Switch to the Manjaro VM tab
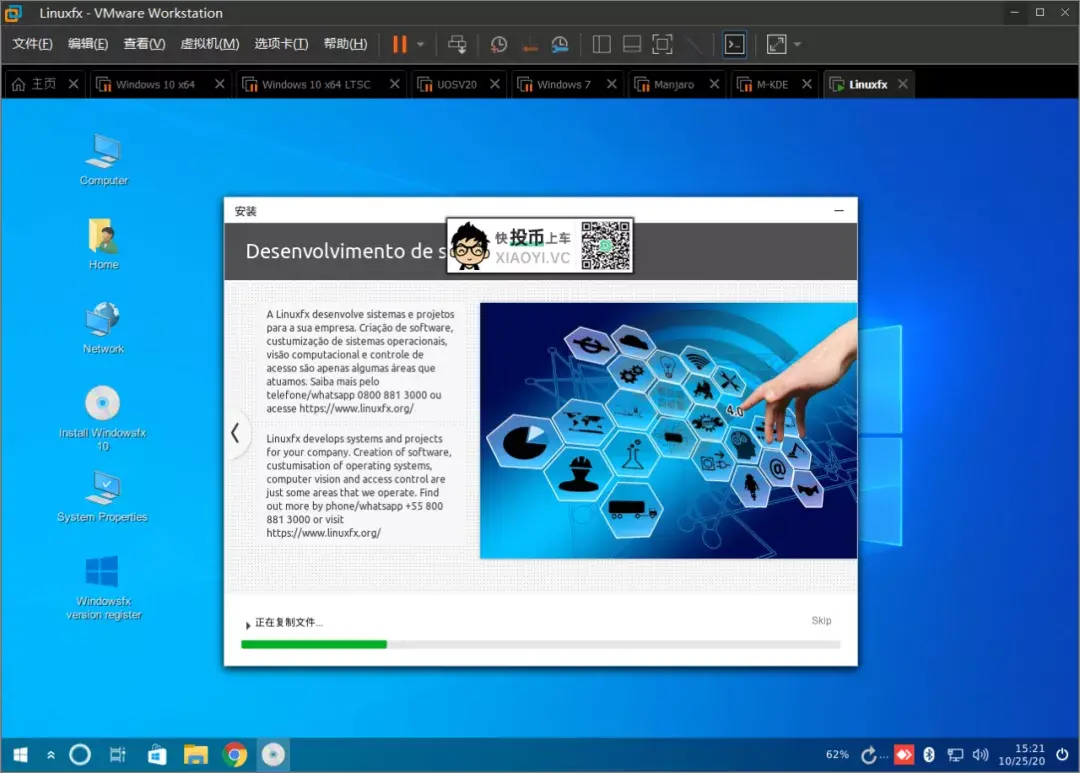The width and height of the screenshot is (1080, 773). (x=673, y=85)
